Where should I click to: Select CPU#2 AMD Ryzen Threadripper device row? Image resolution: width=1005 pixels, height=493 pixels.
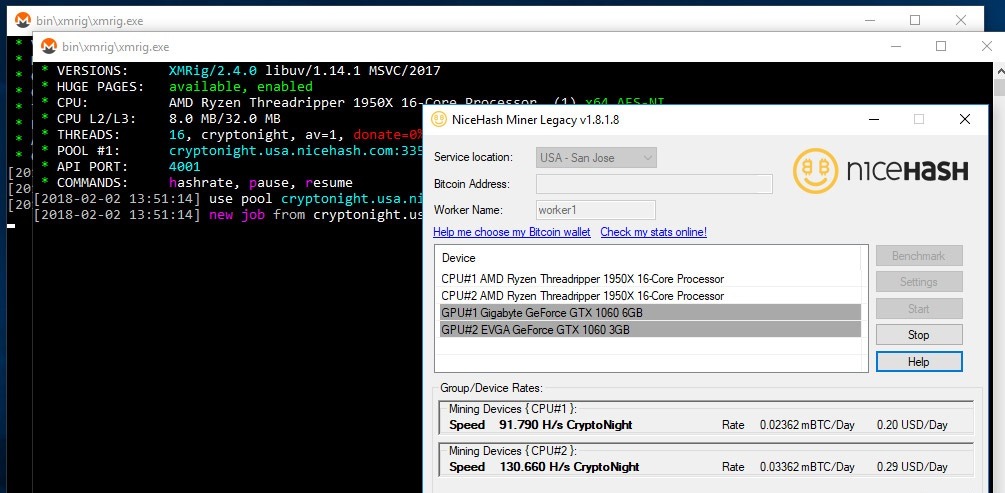582,296
